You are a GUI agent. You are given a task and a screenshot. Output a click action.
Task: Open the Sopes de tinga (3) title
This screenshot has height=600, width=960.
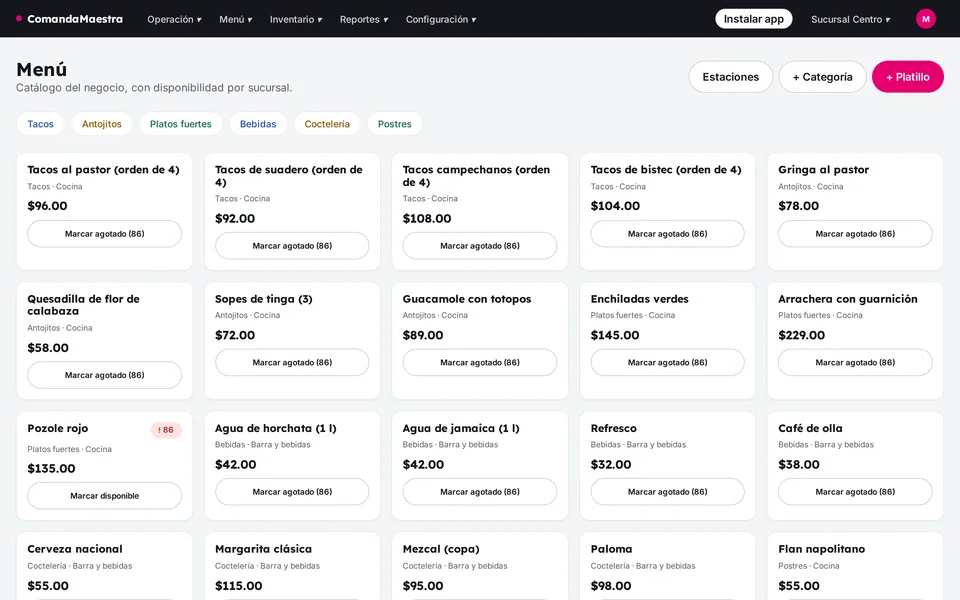264,299
